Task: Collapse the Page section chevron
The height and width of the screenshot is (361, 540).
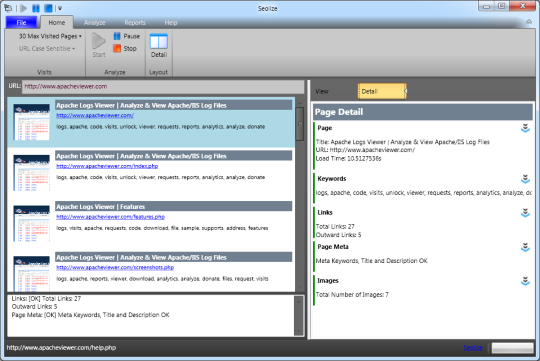Action: 525,128
